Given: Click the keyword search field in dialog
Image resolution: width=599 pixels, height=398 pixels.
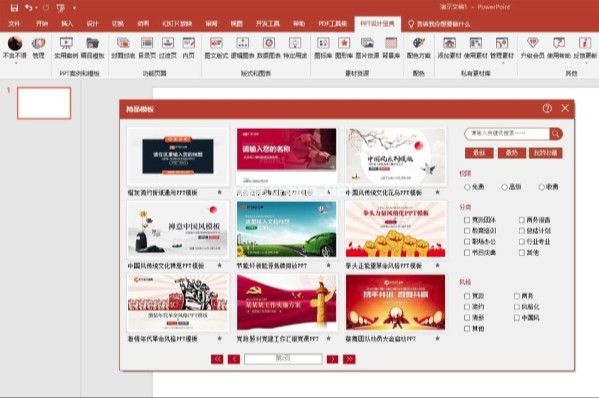Looking at the screenshot, I should pyautogui.click(x=507, y=134).
